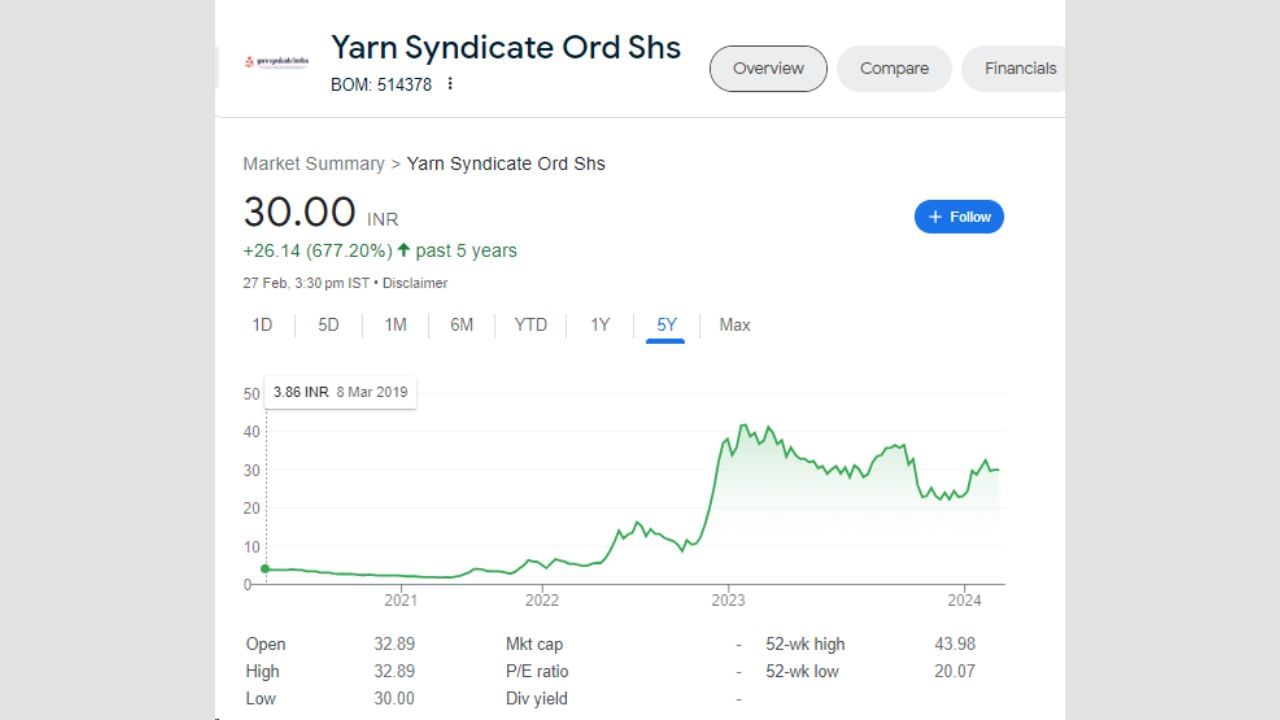Open the Disclaimer link
Screen dimensions: 1280x720
(x=415, y=283)
